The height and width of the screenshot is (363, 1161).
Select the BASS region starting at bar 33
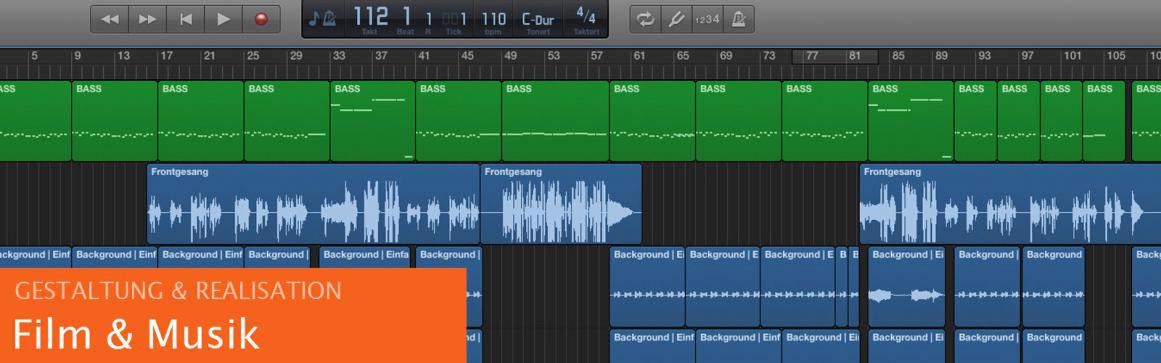point(372,121)
